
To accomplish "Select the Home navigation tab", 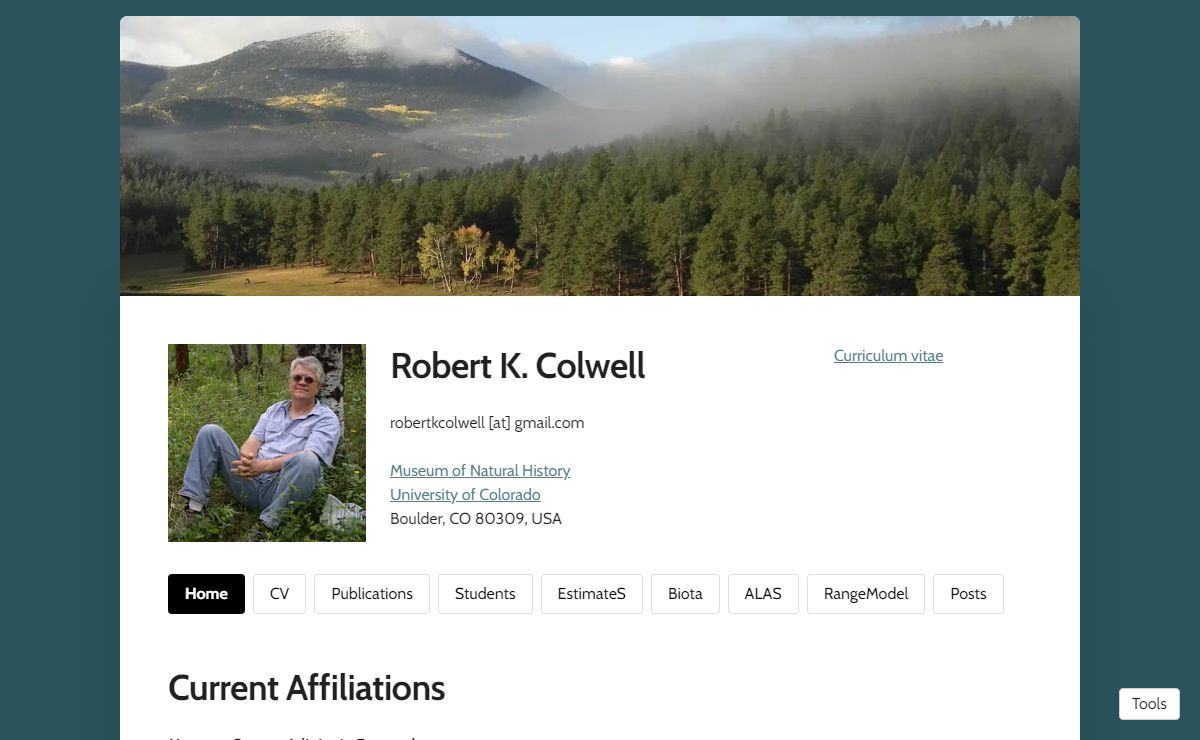I will [x=206, y=594].
